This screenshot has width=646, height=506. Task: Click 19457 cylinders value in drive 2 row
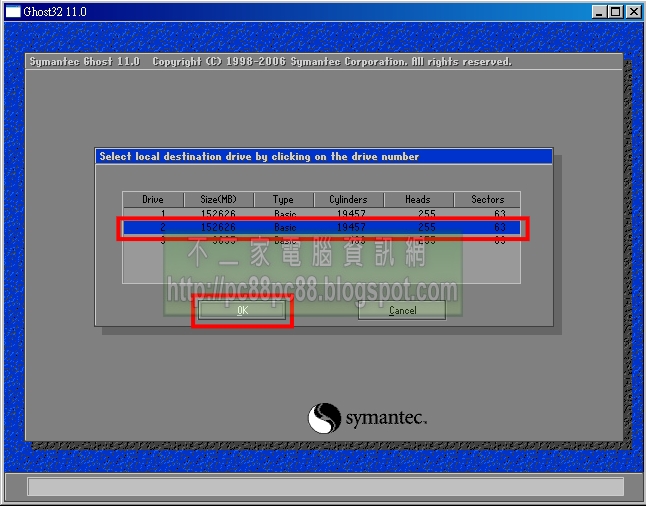coord(351,227)
